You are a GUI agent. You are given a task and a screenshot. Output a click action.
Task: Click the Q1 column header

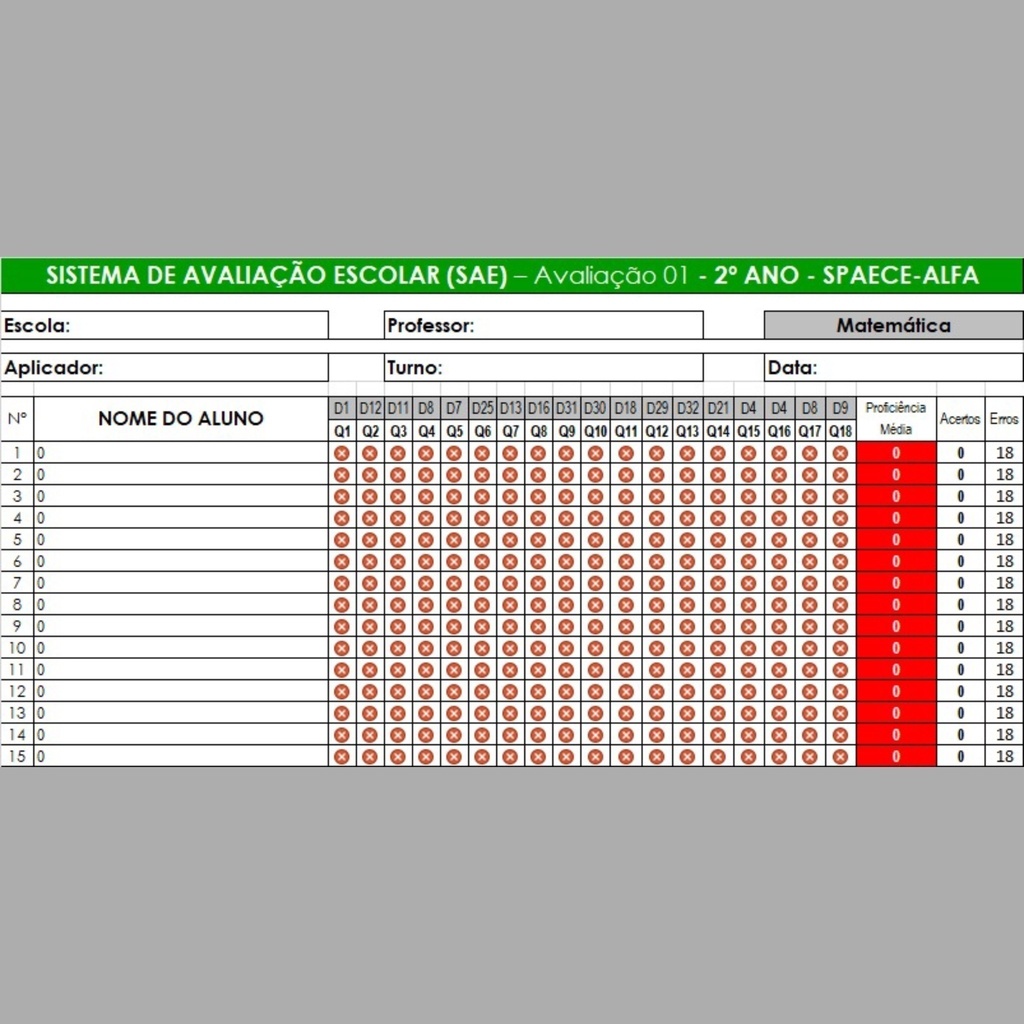pos(342,431)
